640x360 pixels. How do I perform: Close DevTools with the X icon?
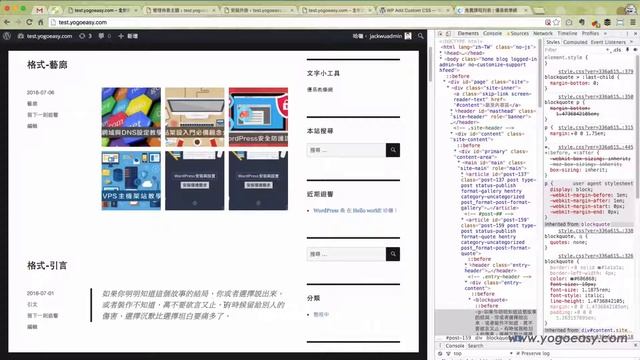[x=636, y=33]
